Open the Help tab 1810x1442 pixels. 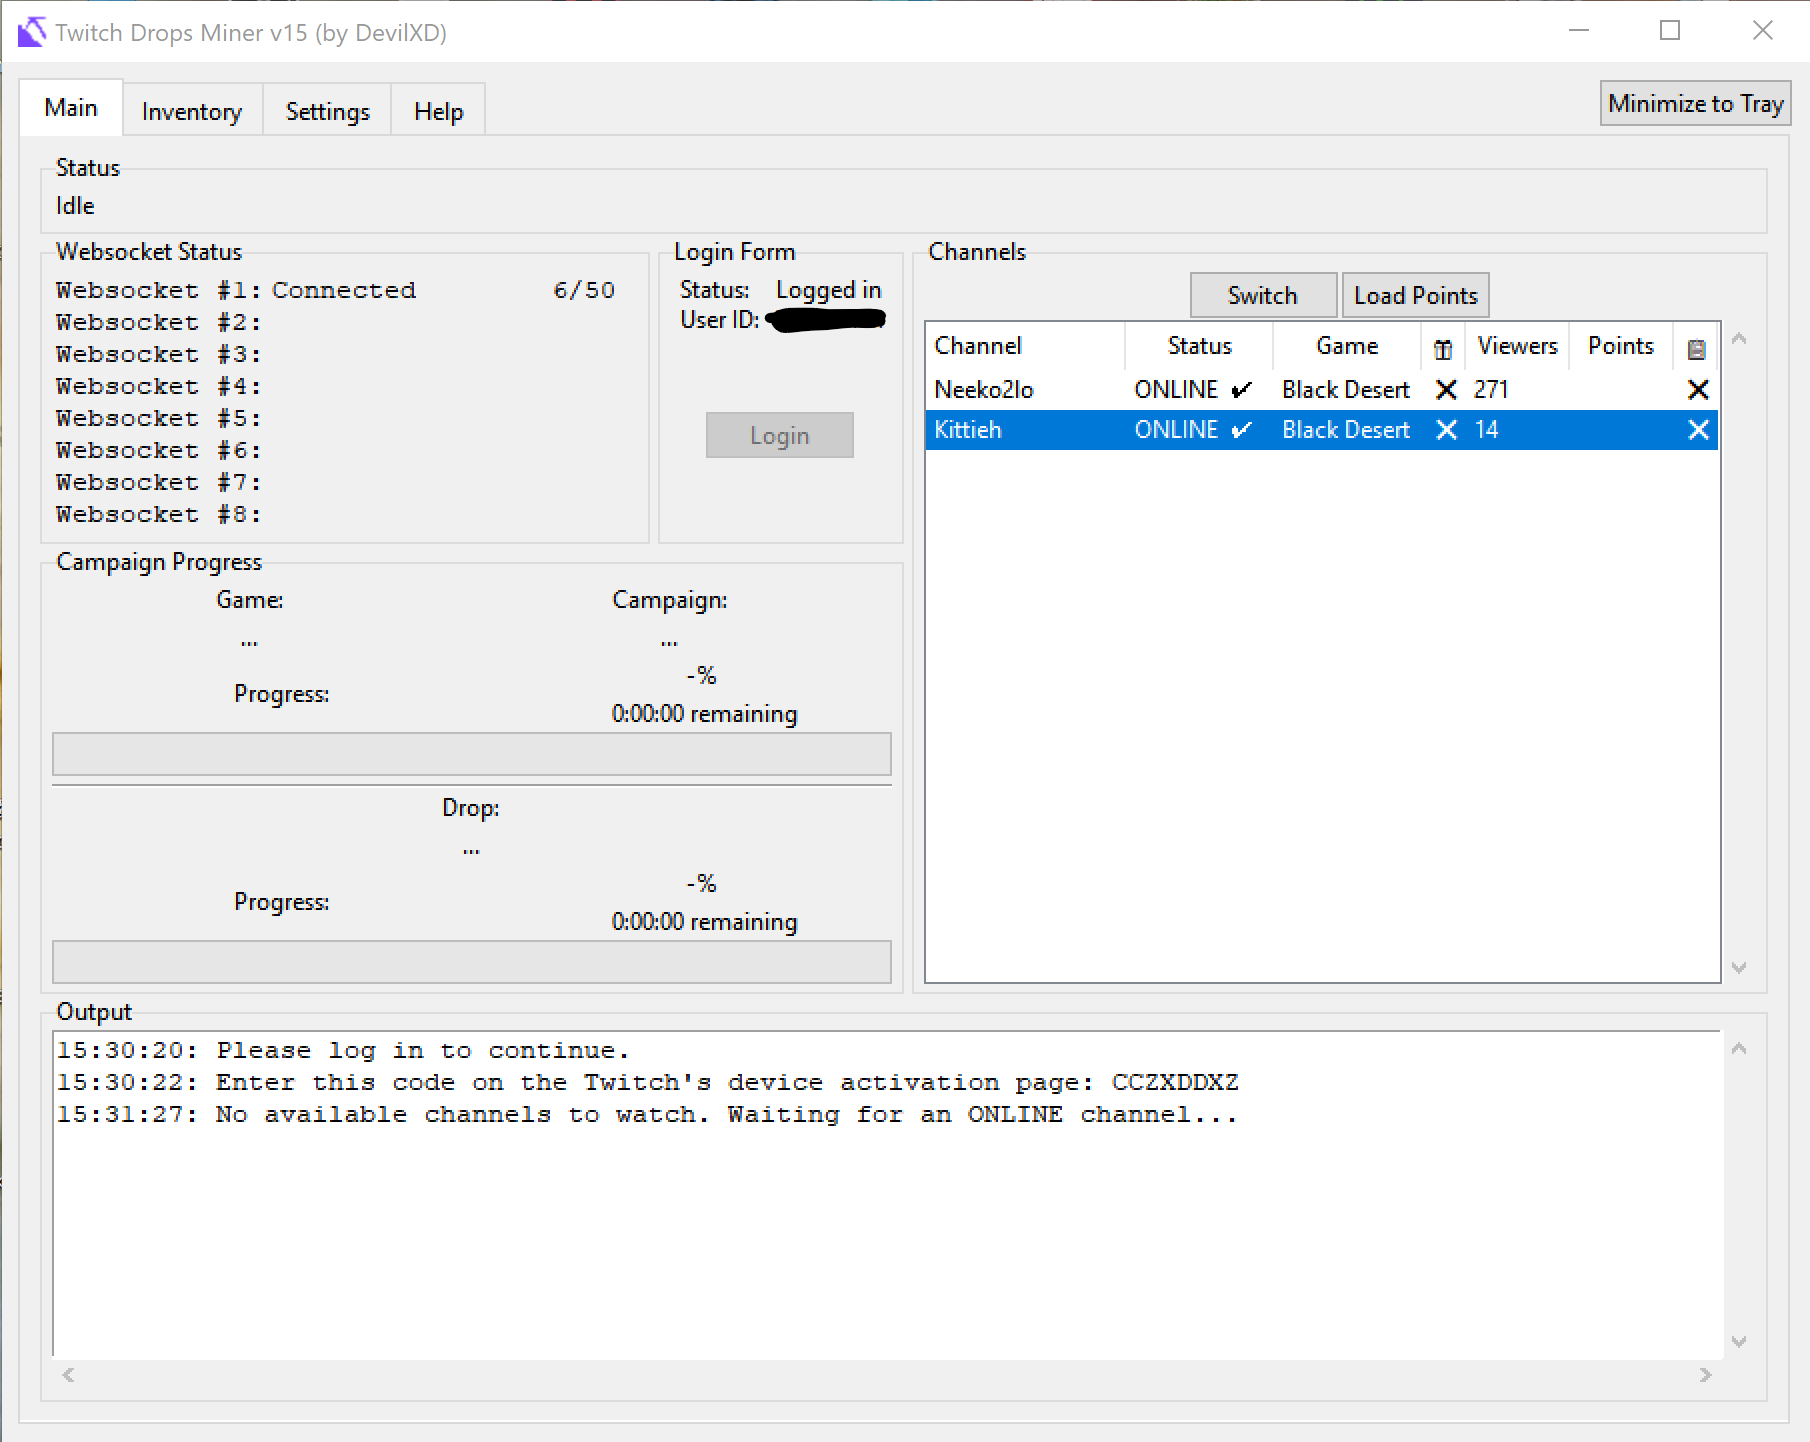pyautogui.click(x=437, y=110)
